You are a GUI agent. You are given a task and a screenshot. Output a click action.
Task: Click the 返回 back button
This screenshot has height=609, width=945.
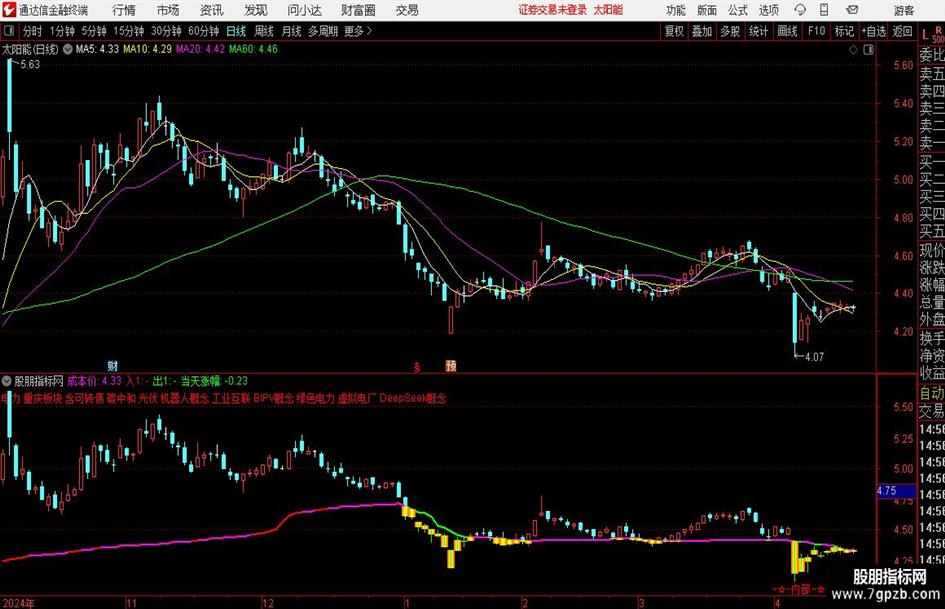pos(902,31)
